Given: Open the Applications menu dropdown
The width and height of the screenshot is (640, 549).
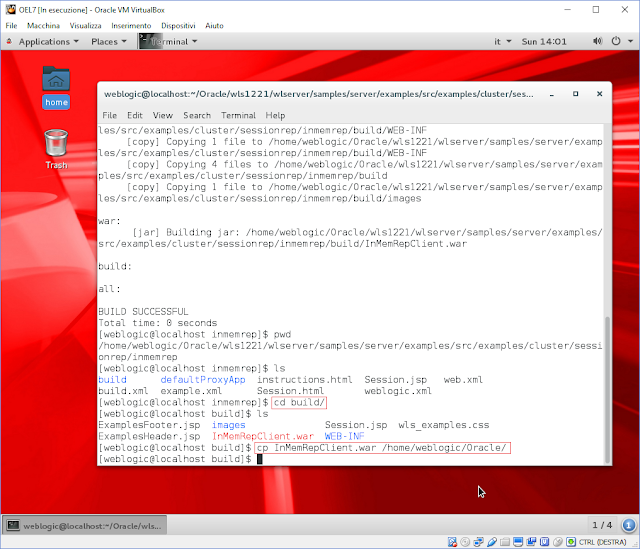Looking at the screenshot, I should [48, 42].
